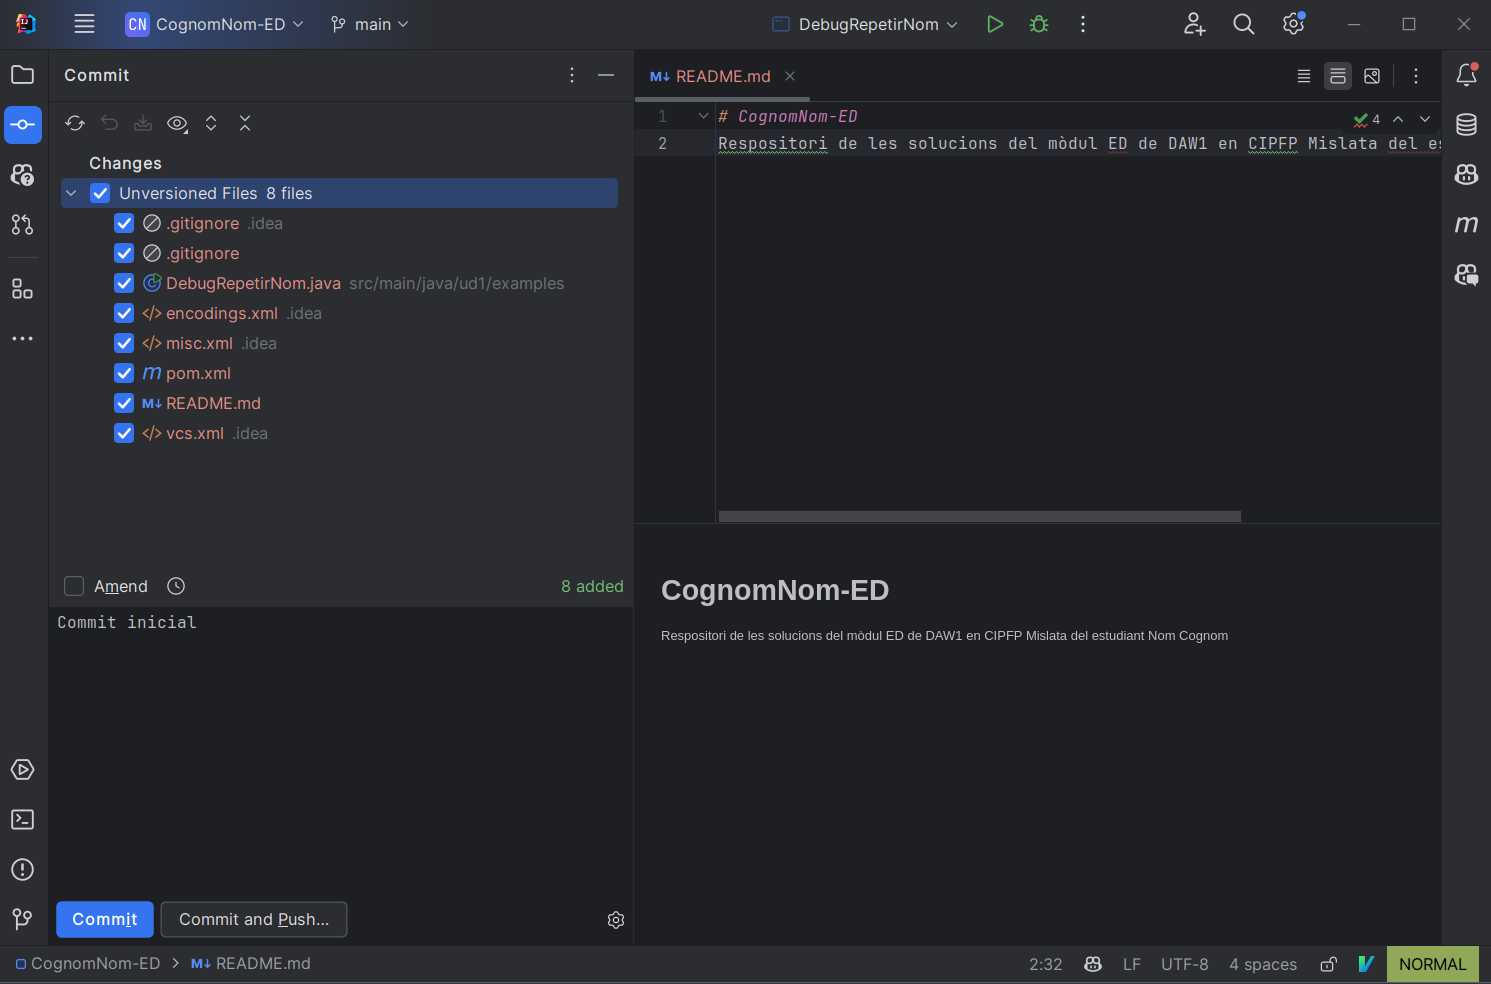Open the Git tool window at bottom-left
Viewport: 1491px width, 984px height.
click(x=22, y=919)
